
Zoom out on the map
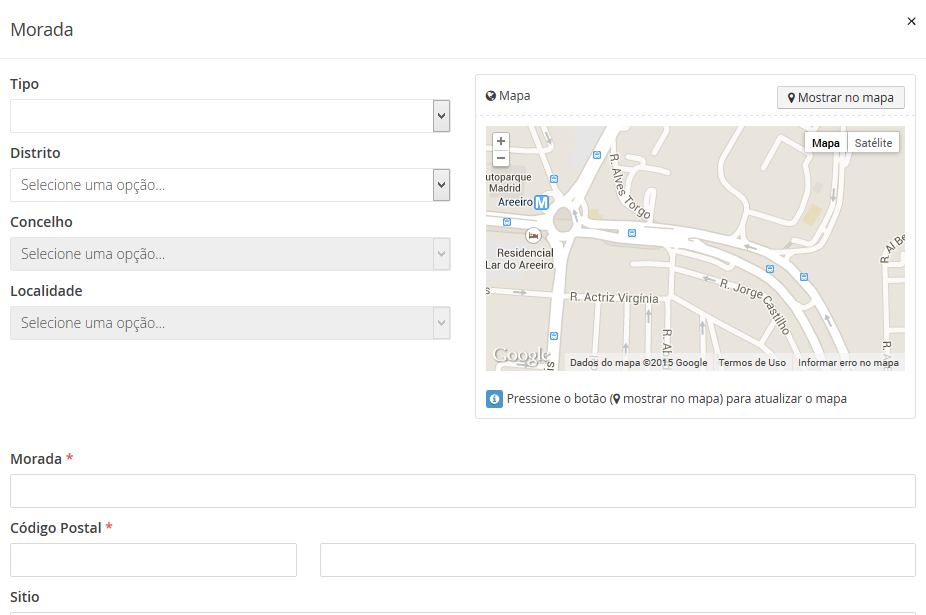point(501,158)
